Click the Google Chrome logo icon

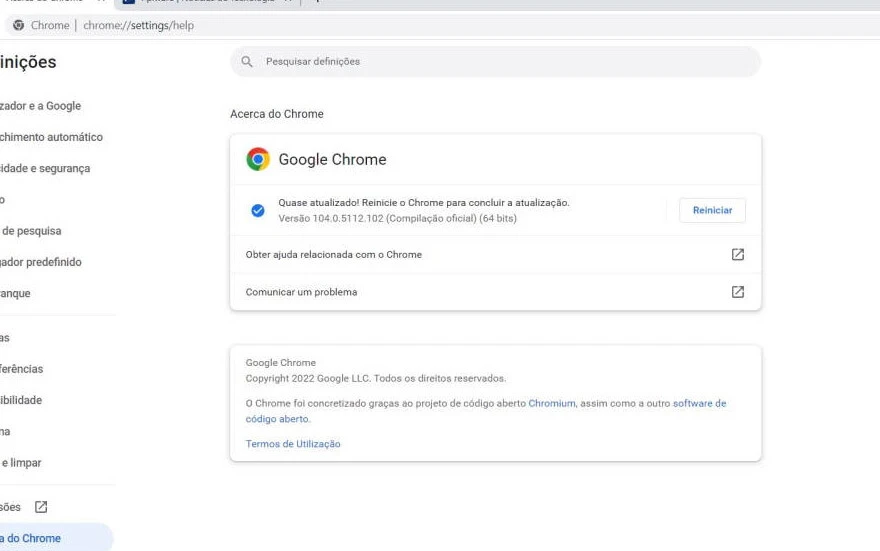(258, 159)
